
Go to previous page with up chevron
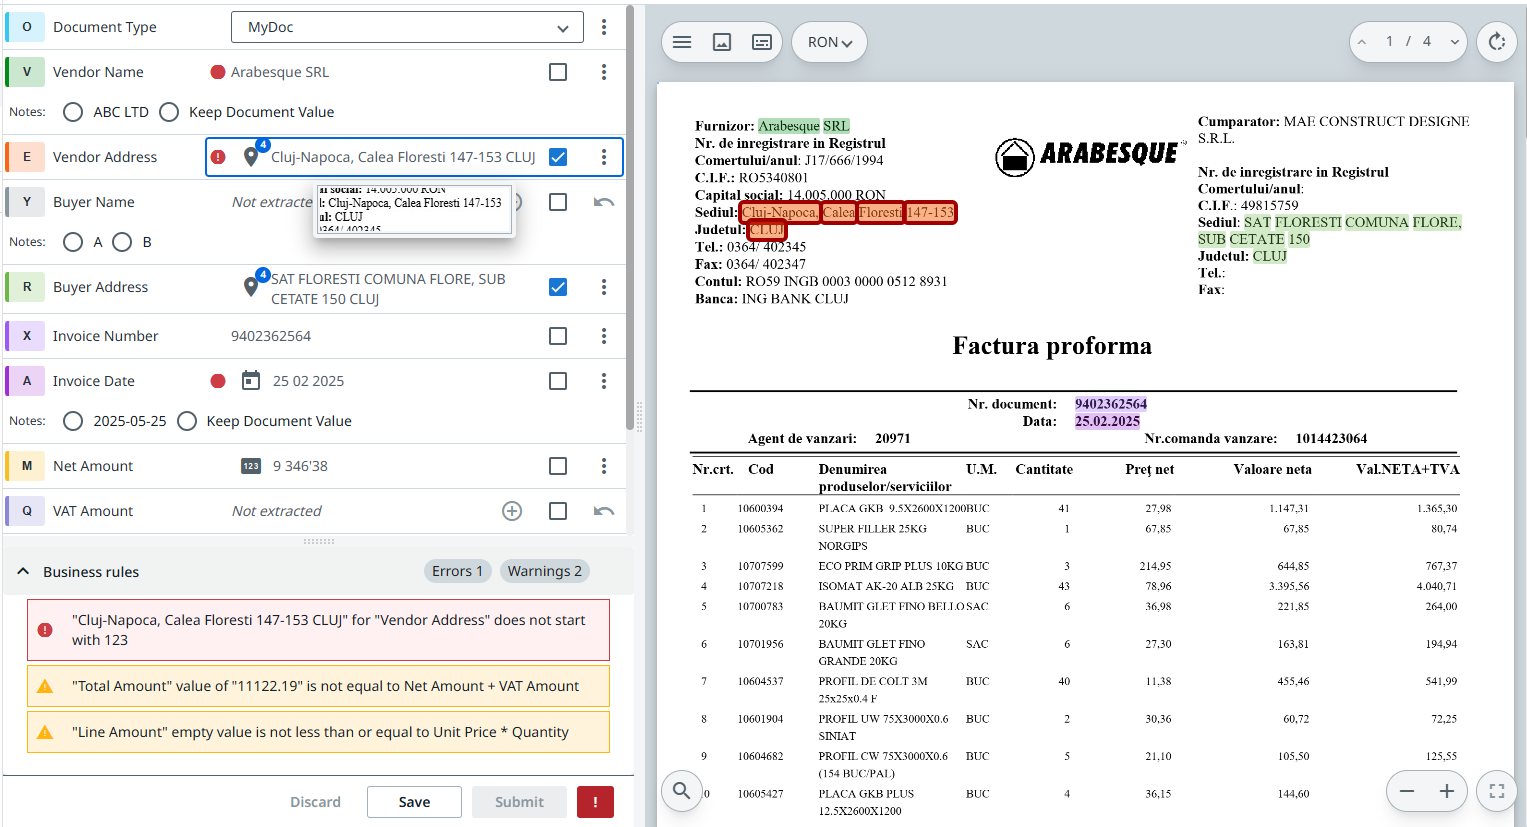click(1361, 42)
